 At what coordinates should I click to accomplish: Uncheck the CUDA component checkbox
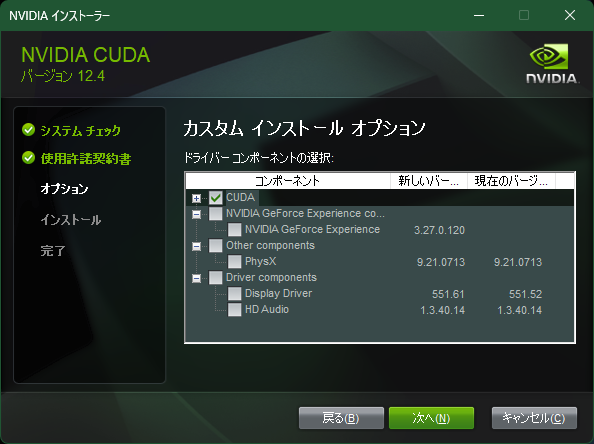216,198
